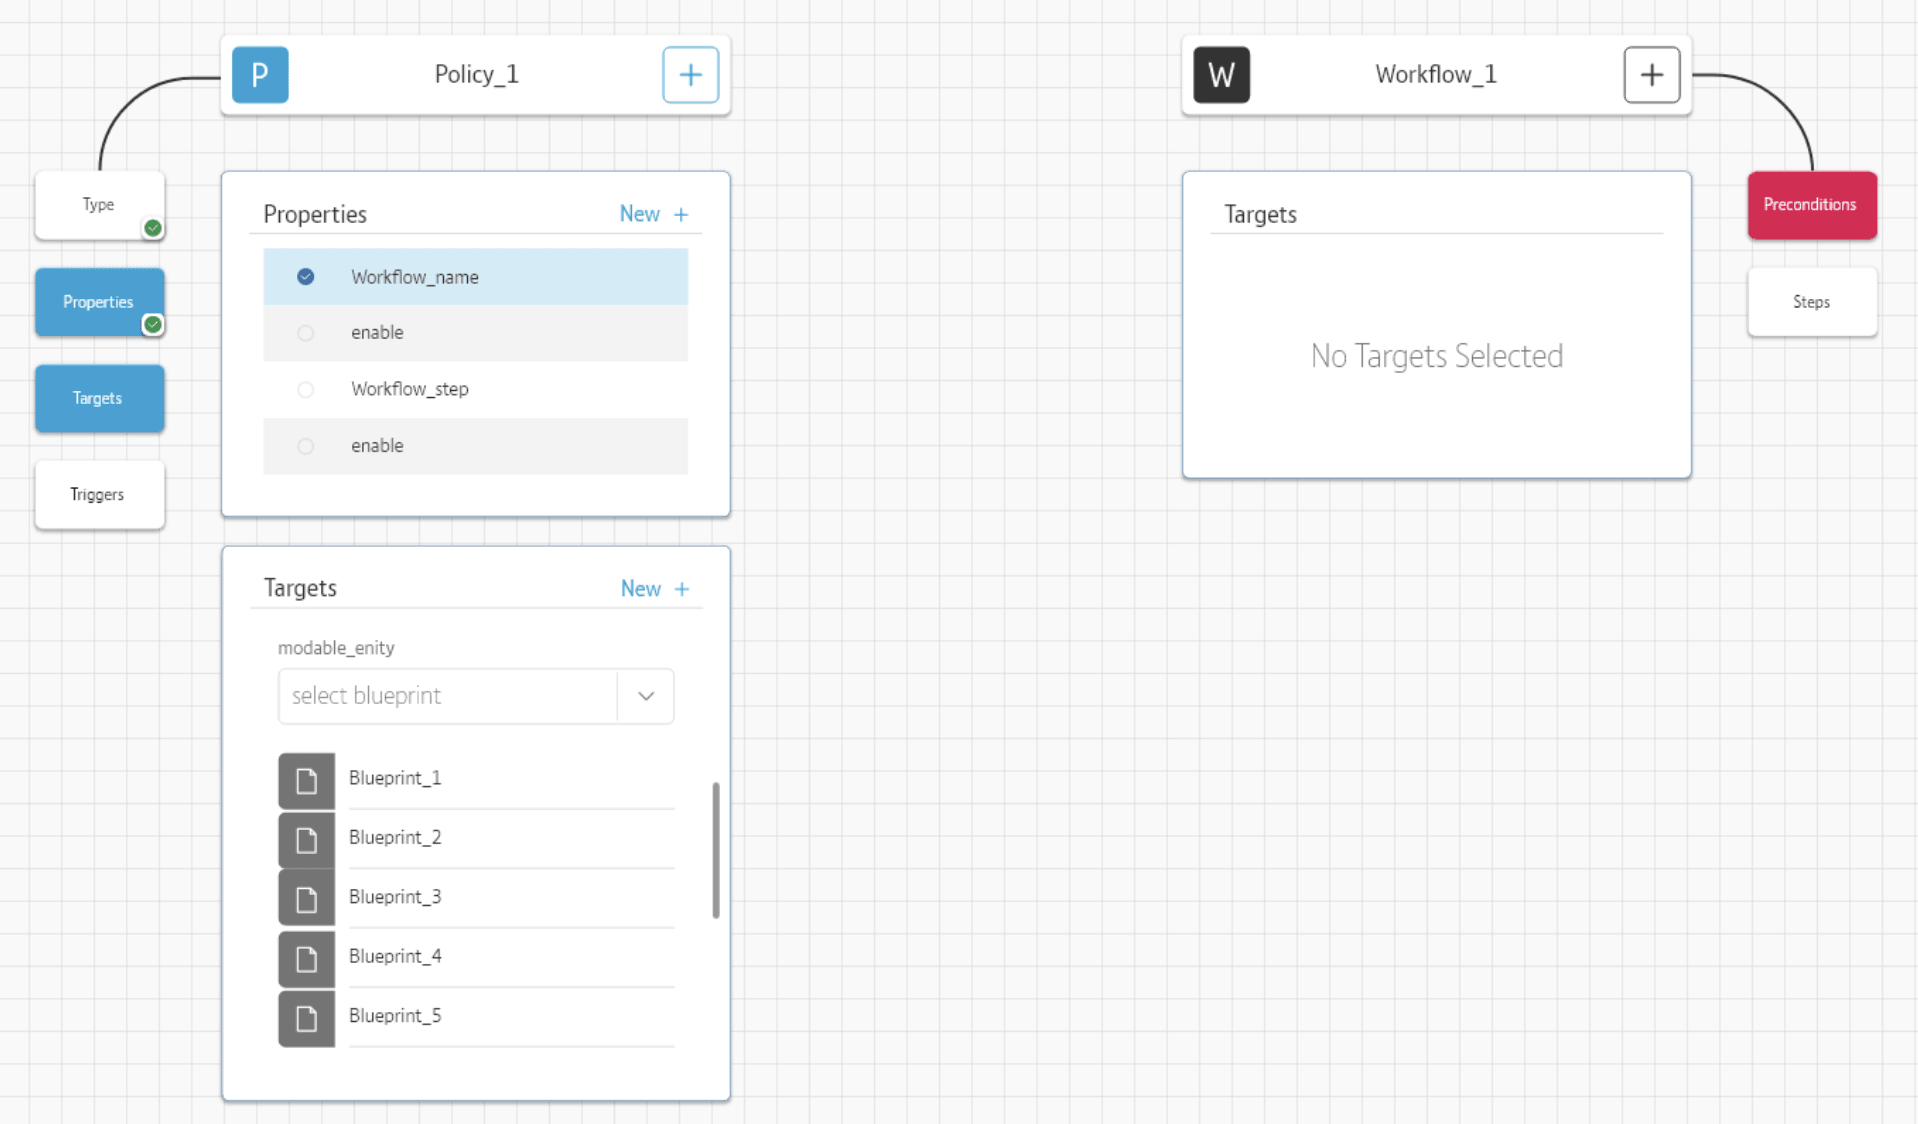This screenshot has height=1124, width=1918.
Task: Click the blueprint list scrollbar
Action: [x=716, y=850]
